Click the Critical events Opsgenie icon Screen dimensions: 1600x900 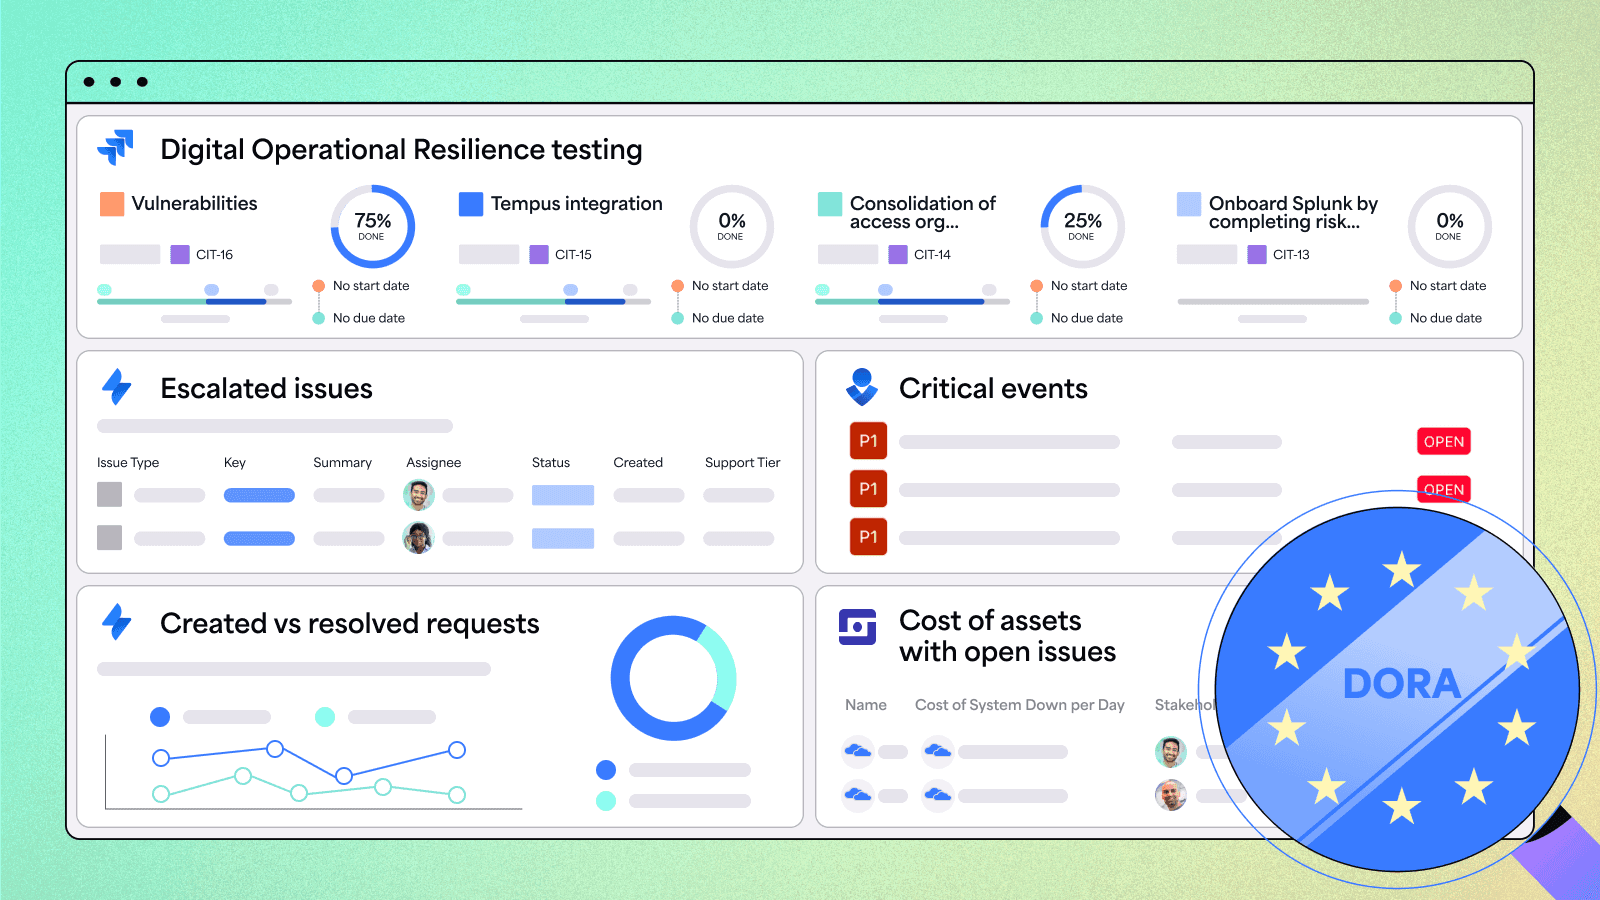[862, 387]
